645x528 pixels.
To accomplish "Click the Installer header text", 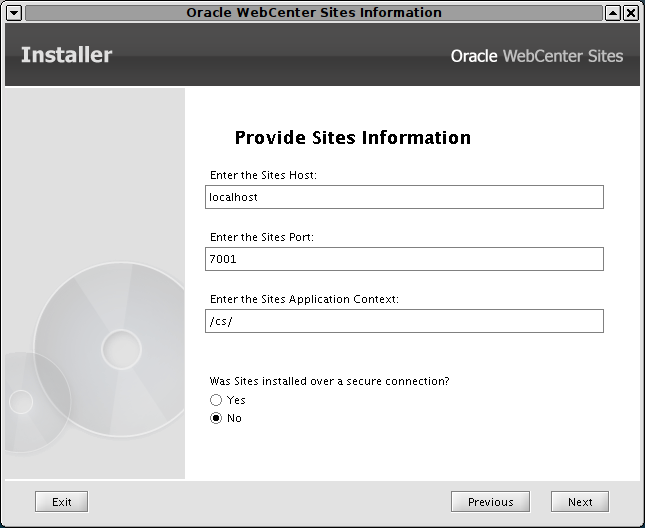I will 67,55.
